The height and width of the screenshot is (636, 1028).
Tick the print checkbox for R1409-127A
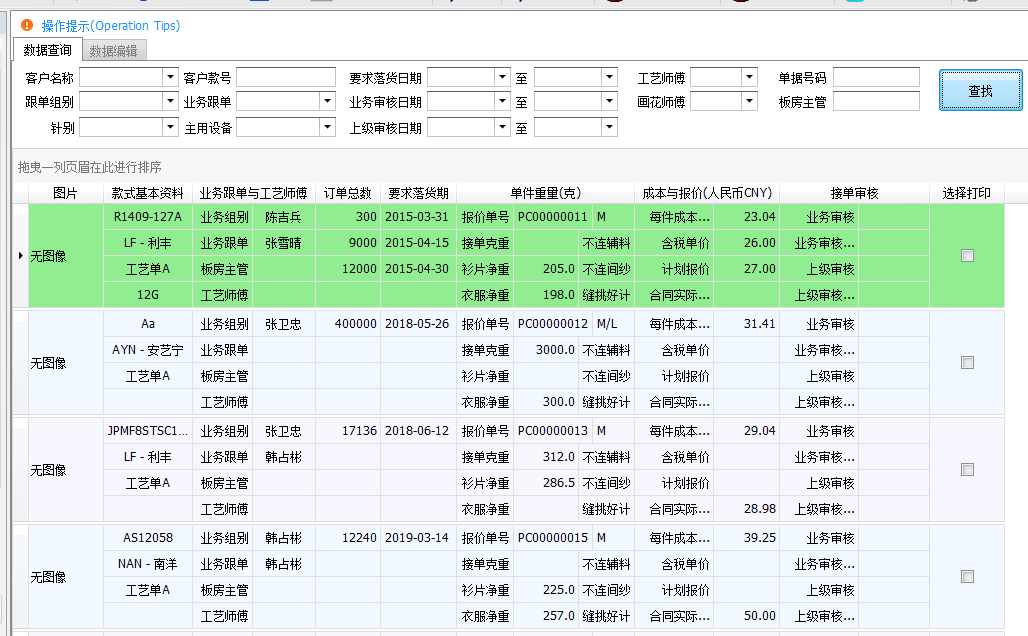click(x=967, y=256)
